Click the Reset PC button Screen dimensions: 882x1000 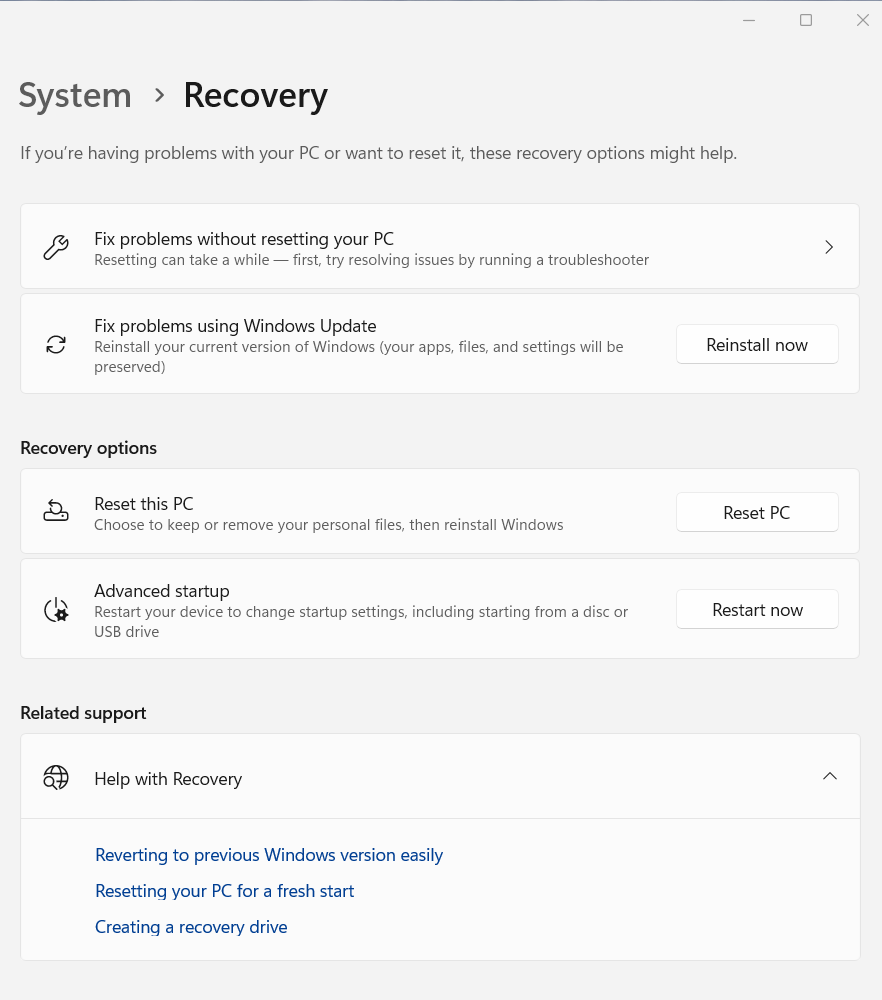pyautogui.click(x=757, y=512)
